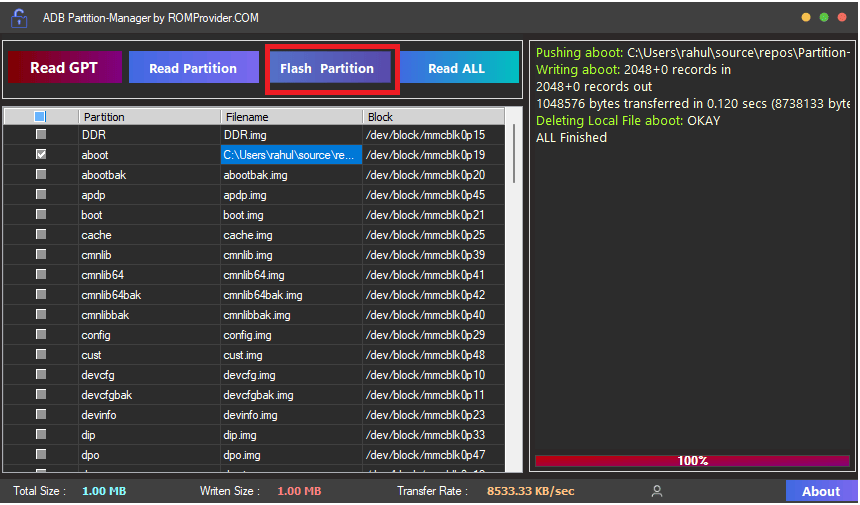The width and height of the screenshot is (860, 505).
Task: Select the dip partition name cell
Action: click(149, 435)
